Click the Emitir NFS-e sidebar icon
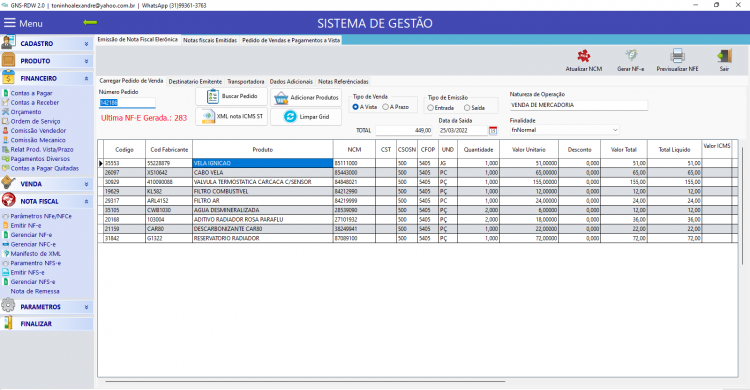 tap(6, 272)
